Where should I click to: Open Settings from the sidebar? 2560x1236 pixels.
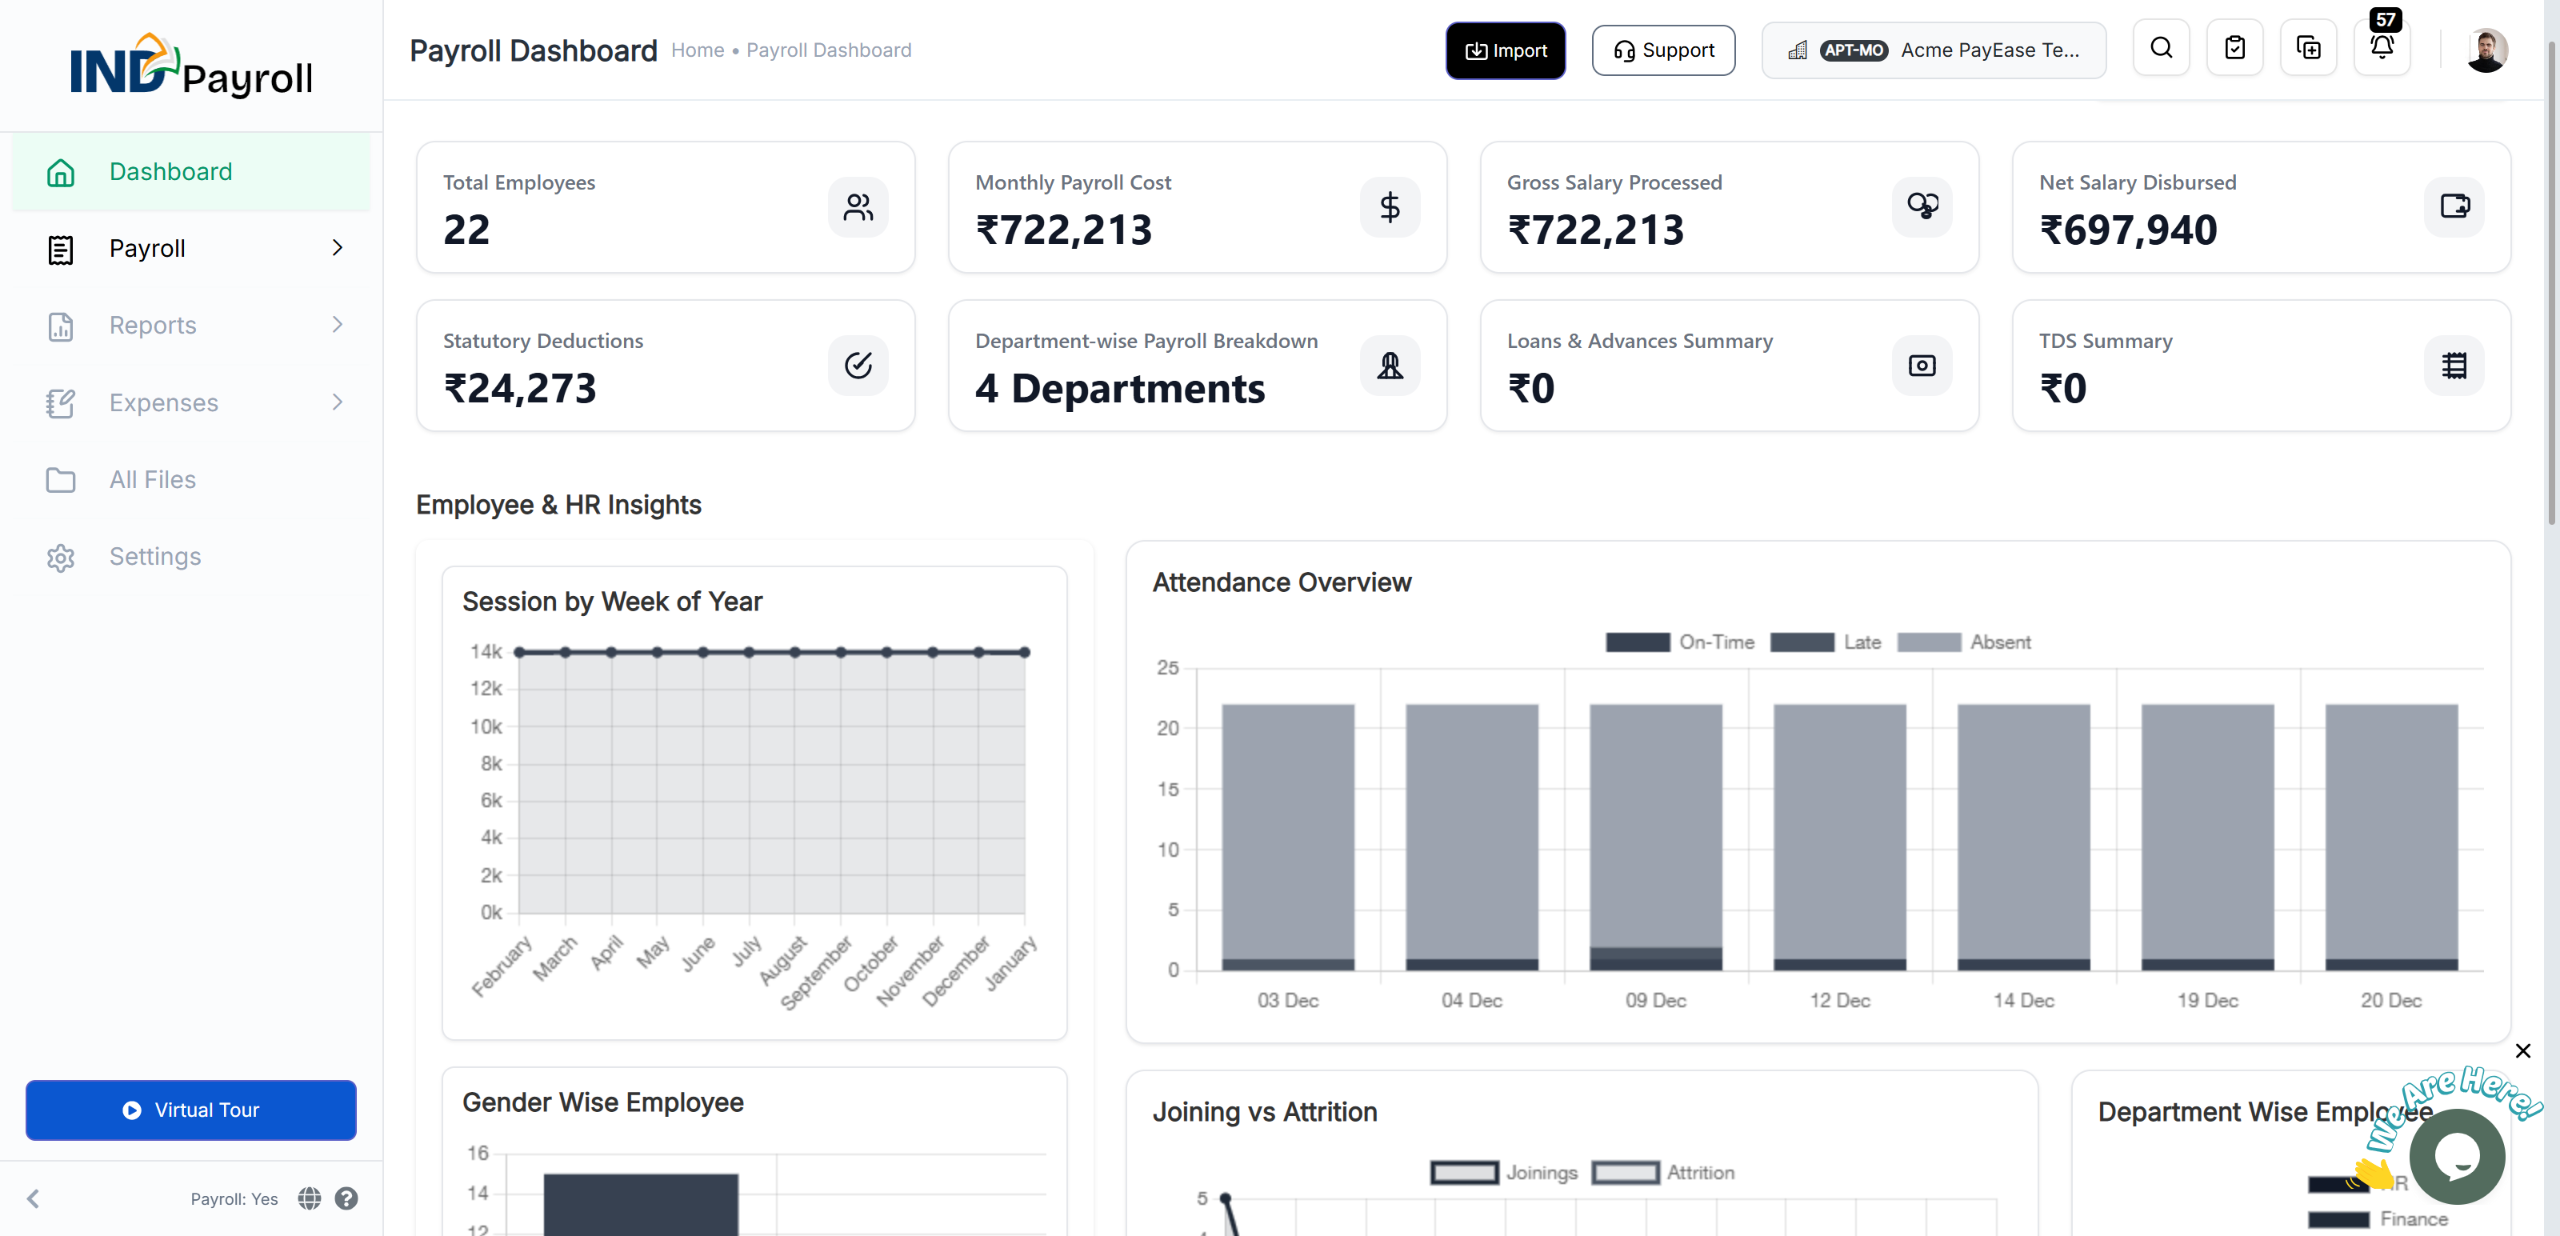155,557
